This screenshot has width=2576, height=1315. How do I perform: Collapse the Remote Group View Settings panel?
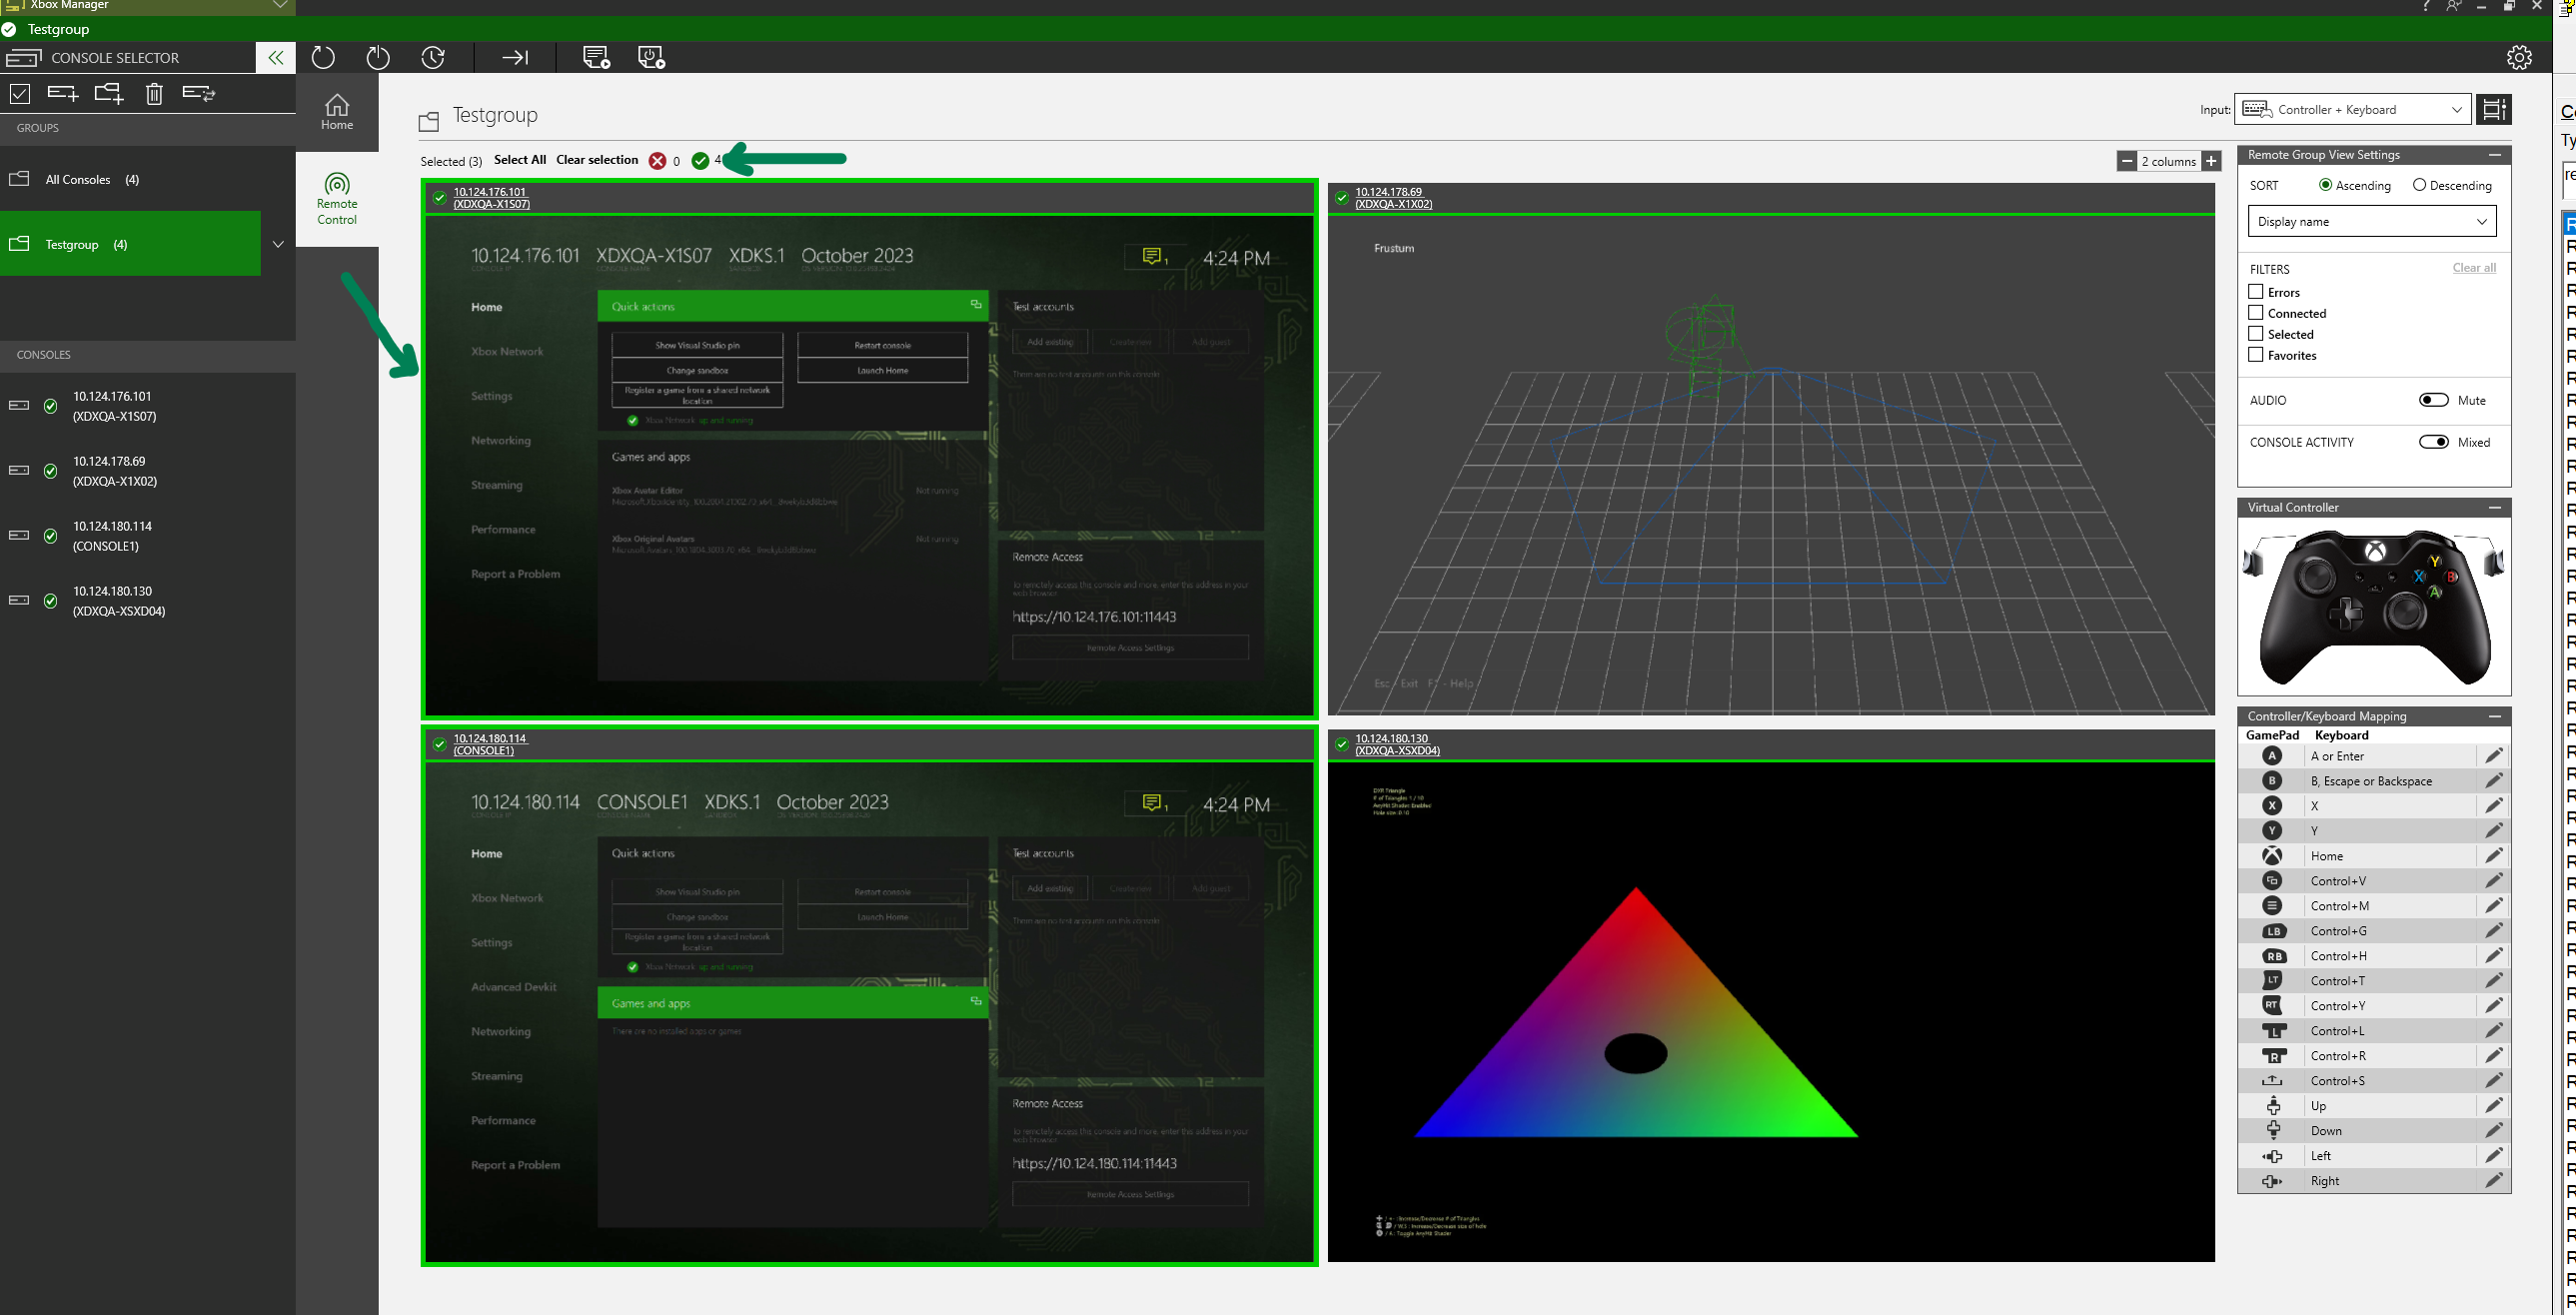[x=2495, y=155]
